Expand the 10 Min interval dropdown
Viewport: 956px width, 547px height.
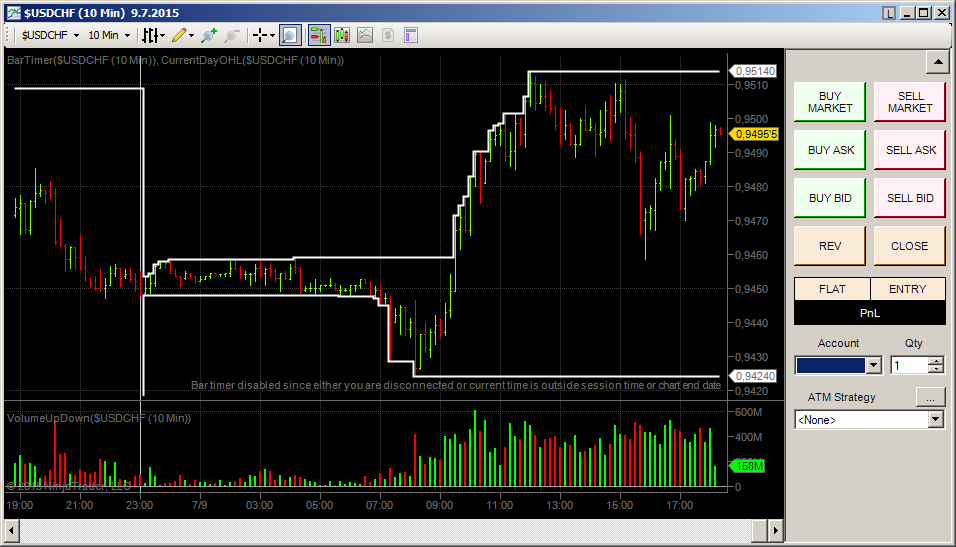(109, 35)
